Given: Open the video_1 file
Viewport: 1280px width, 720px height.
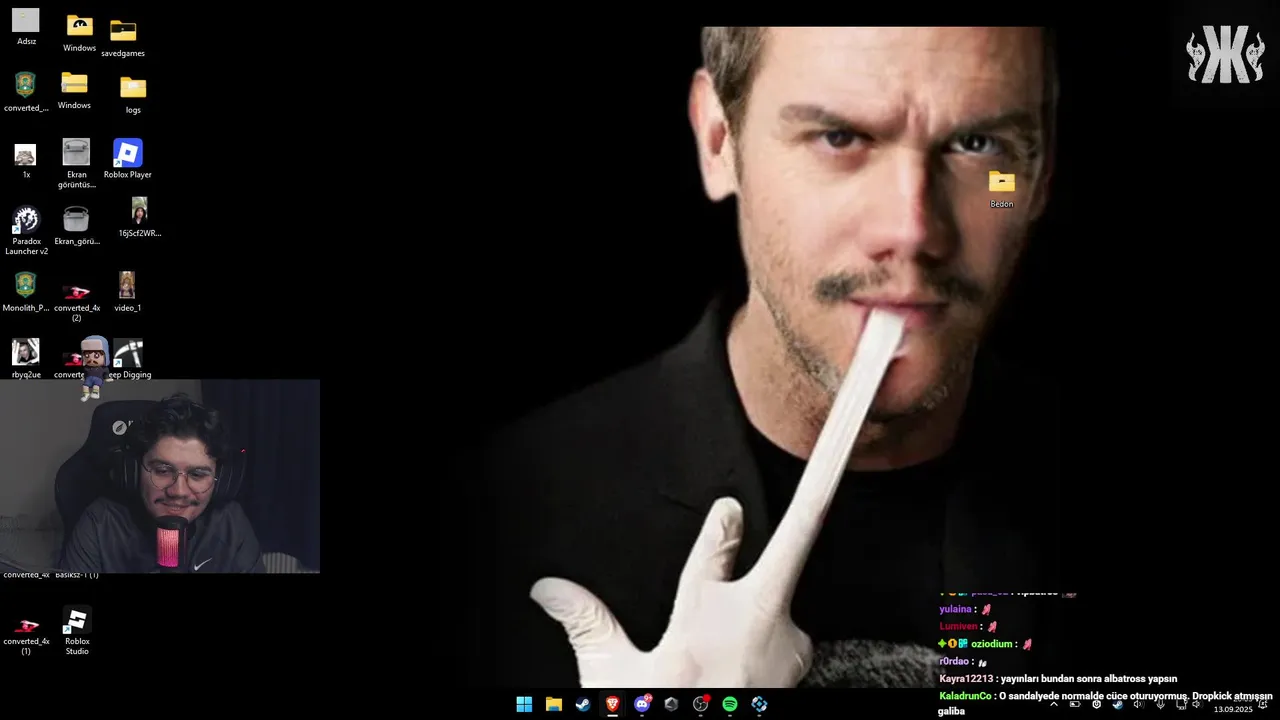Looking at the screenshot, I should click(x=127, y=292).
